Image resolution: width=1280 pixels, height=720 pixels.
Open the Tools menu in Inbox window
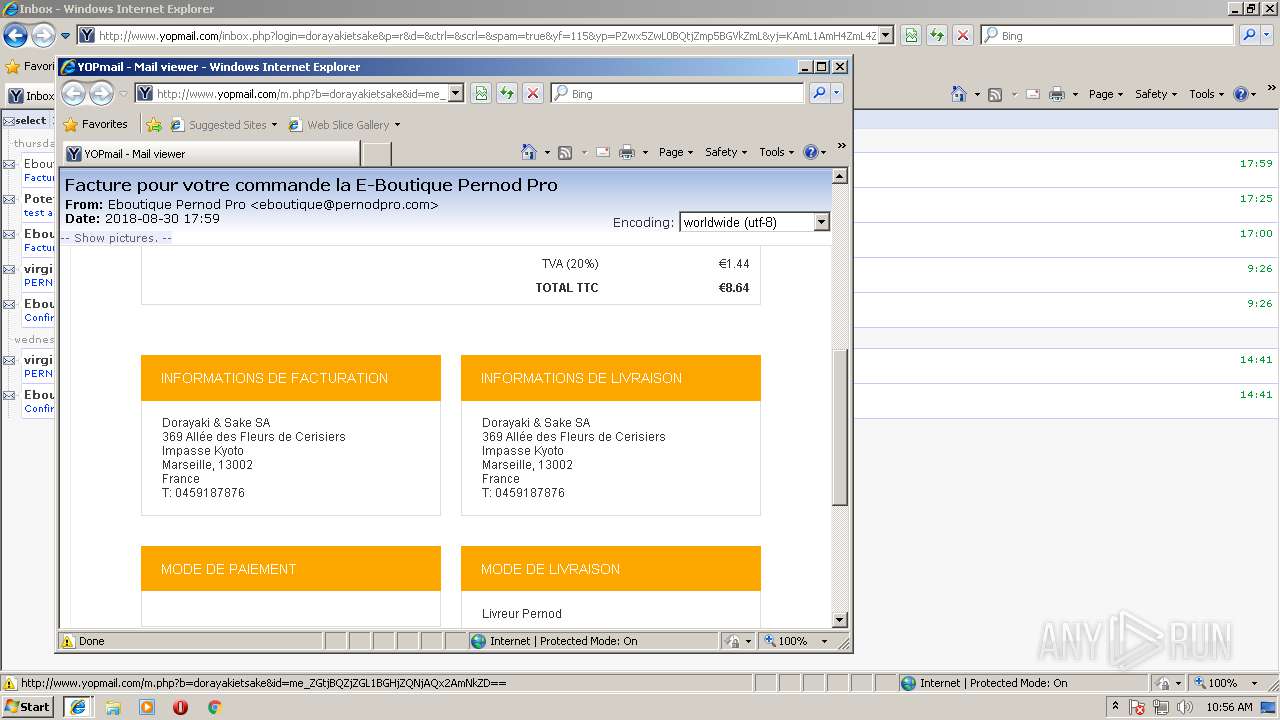[x=1207, y=94]
